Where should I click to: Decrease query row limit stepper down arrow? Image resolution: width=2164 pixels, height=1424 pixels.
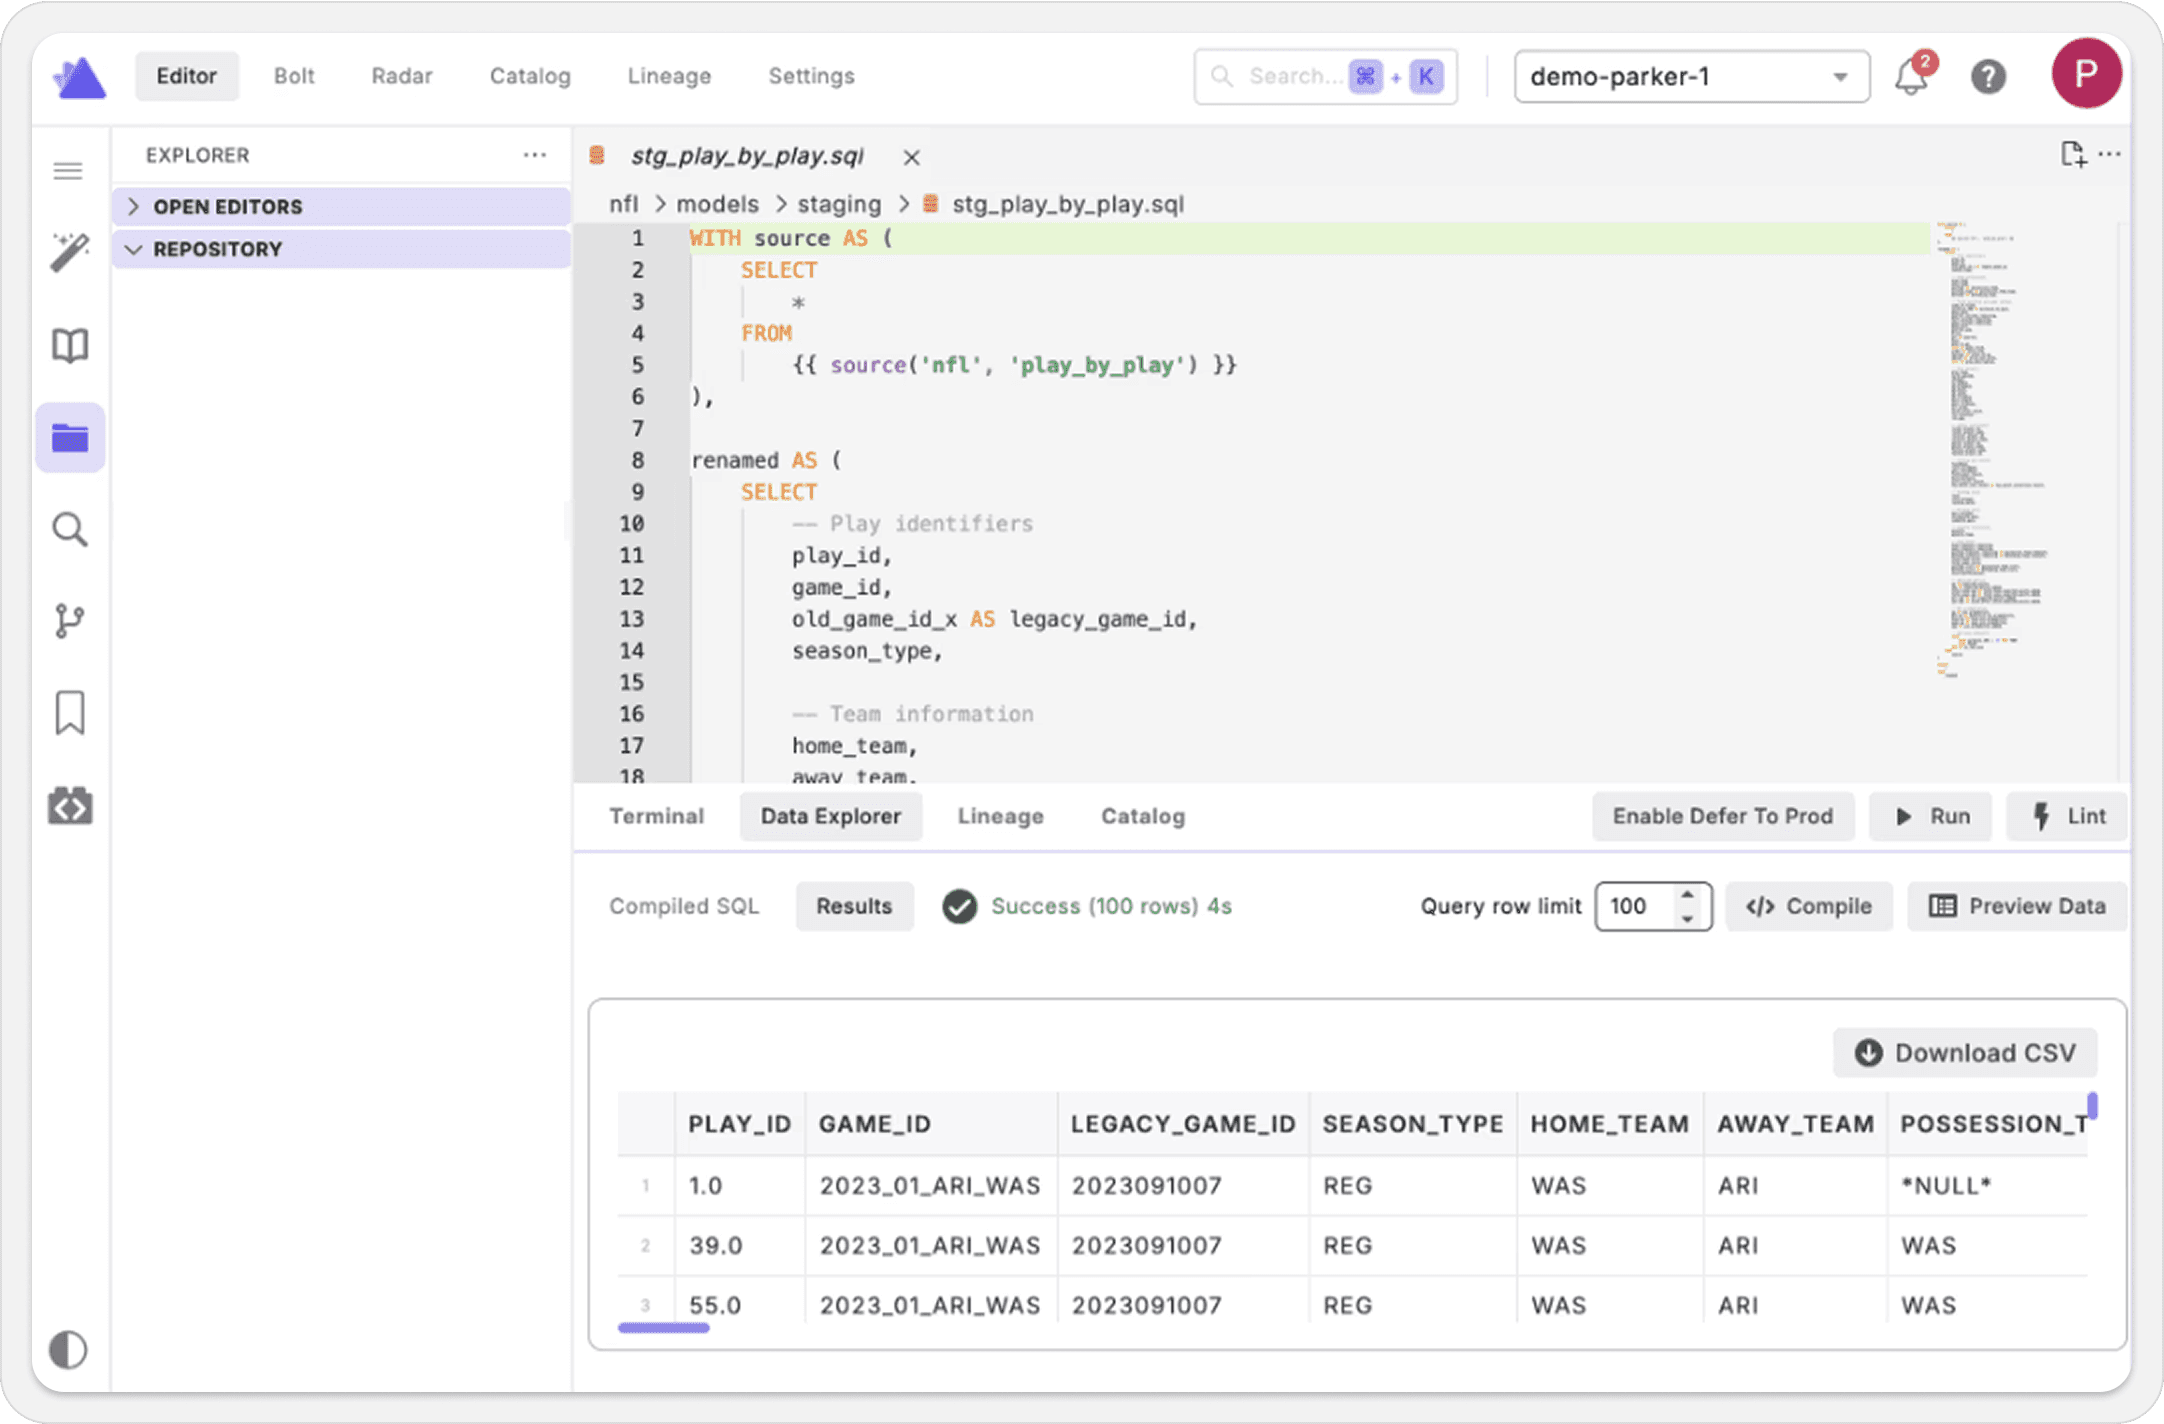click(1688, 919)
